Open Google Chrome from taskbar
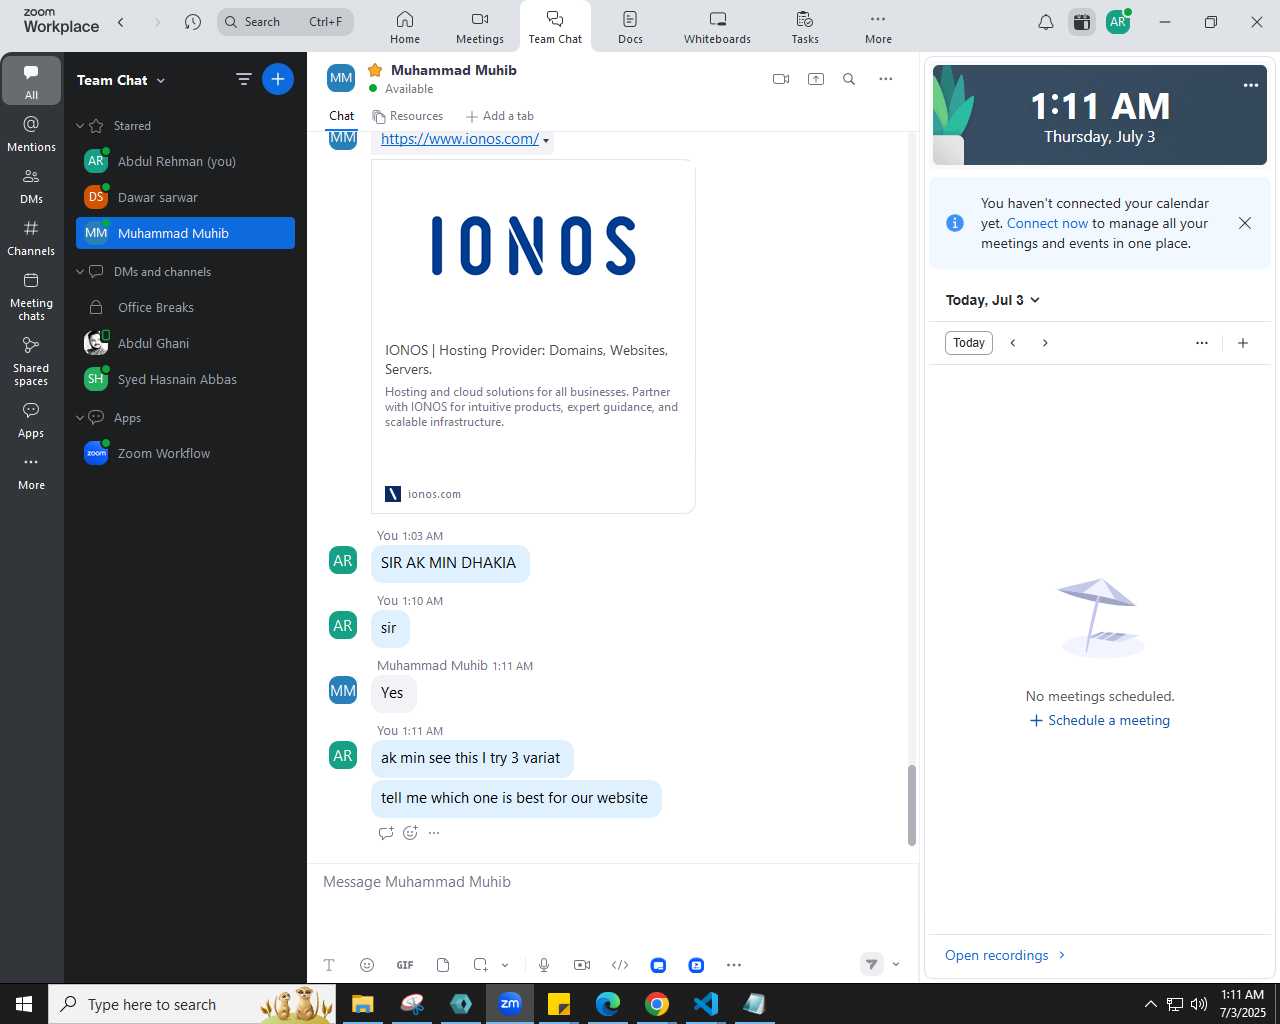Image resolution: width=1280 pixels, height=1024 pixels. (657, 1004)
